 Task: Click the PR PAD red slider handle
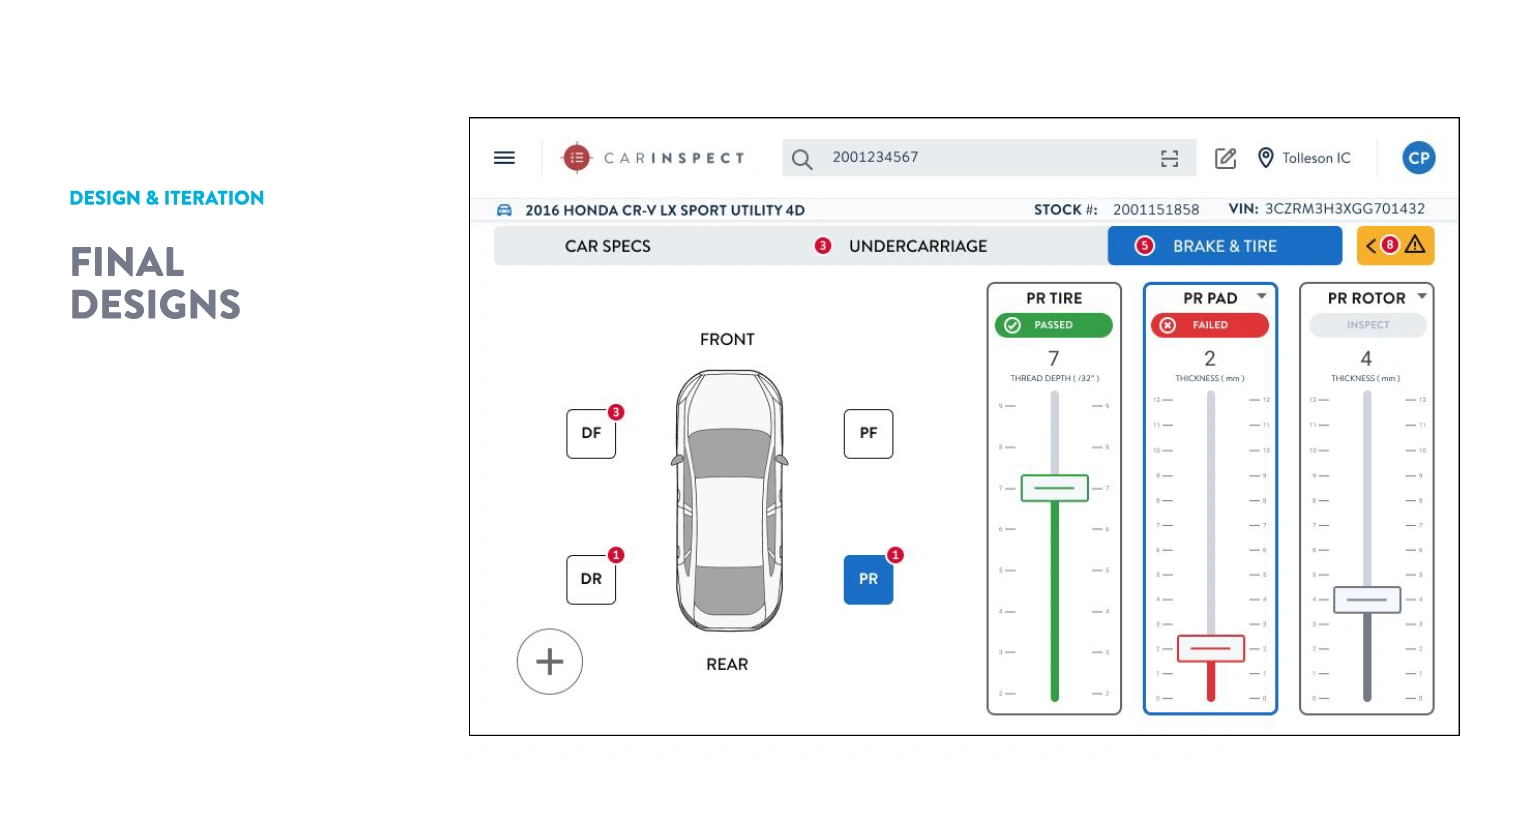point(1211,649)
